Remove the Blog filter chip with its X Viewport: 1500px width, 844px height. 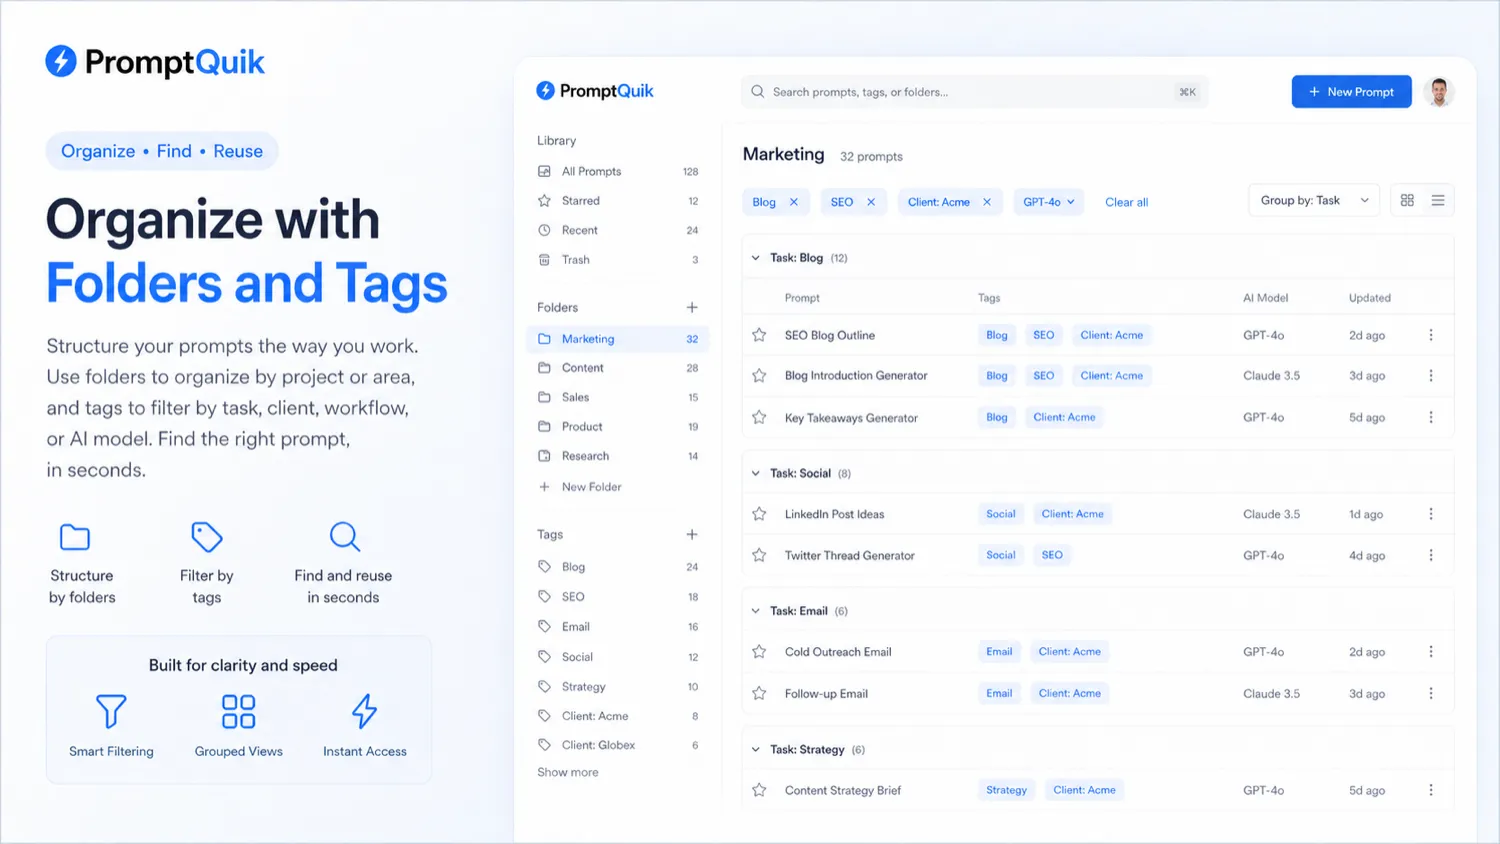(x=794, y=202)
